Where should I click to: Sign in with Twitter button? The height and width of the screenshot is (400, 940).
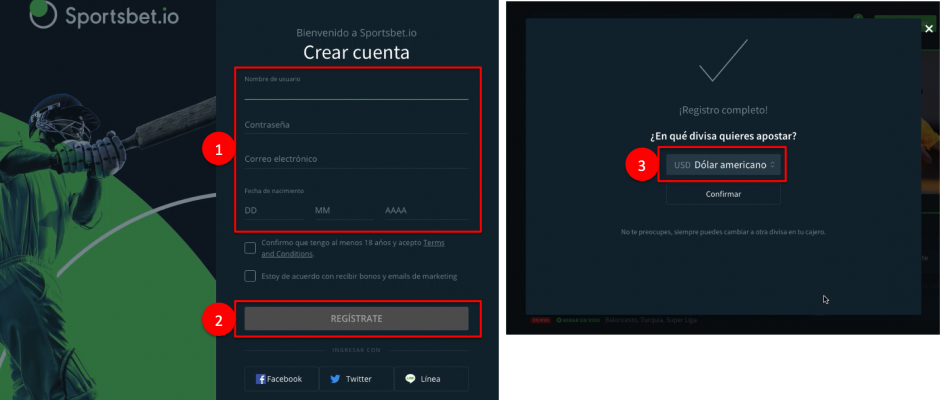356,379
